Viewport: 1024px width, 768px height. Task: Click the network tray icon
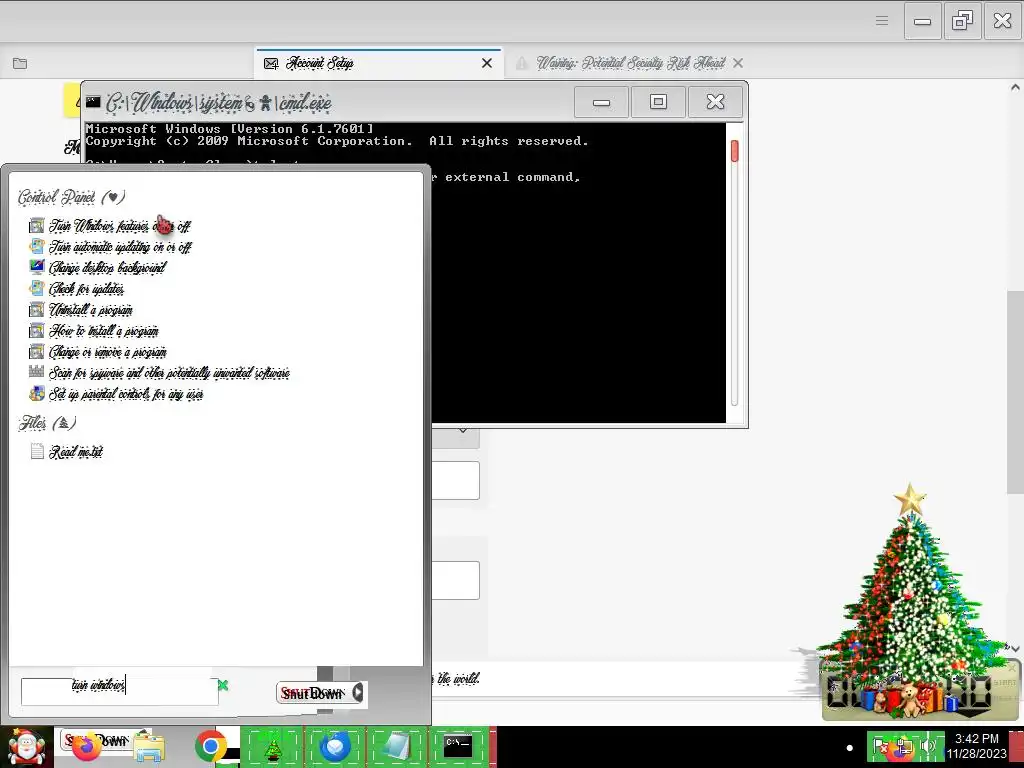[904, 747]
